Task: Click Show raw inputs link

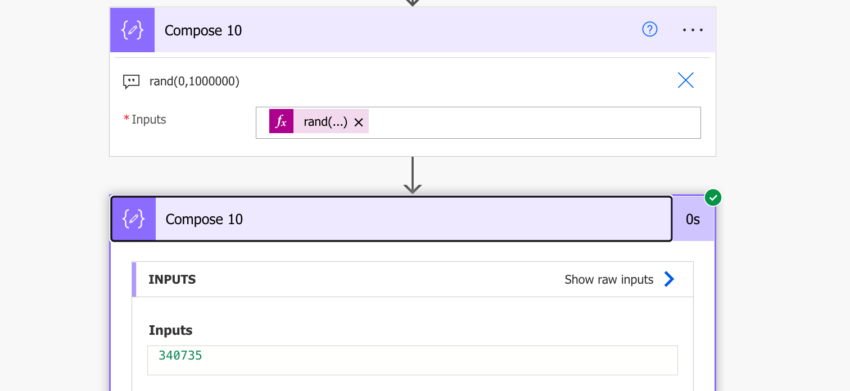Action: click(x=608, y=280)
